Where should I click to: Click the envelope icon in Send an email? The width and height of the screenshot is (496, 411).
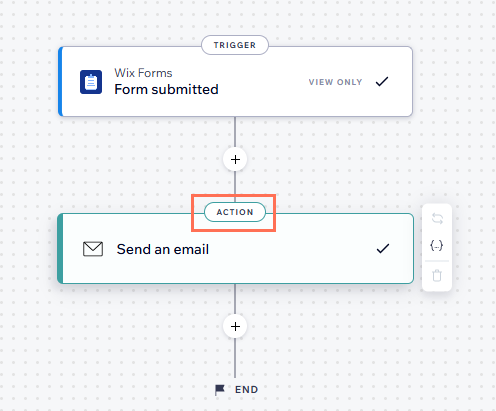point(93,249)
